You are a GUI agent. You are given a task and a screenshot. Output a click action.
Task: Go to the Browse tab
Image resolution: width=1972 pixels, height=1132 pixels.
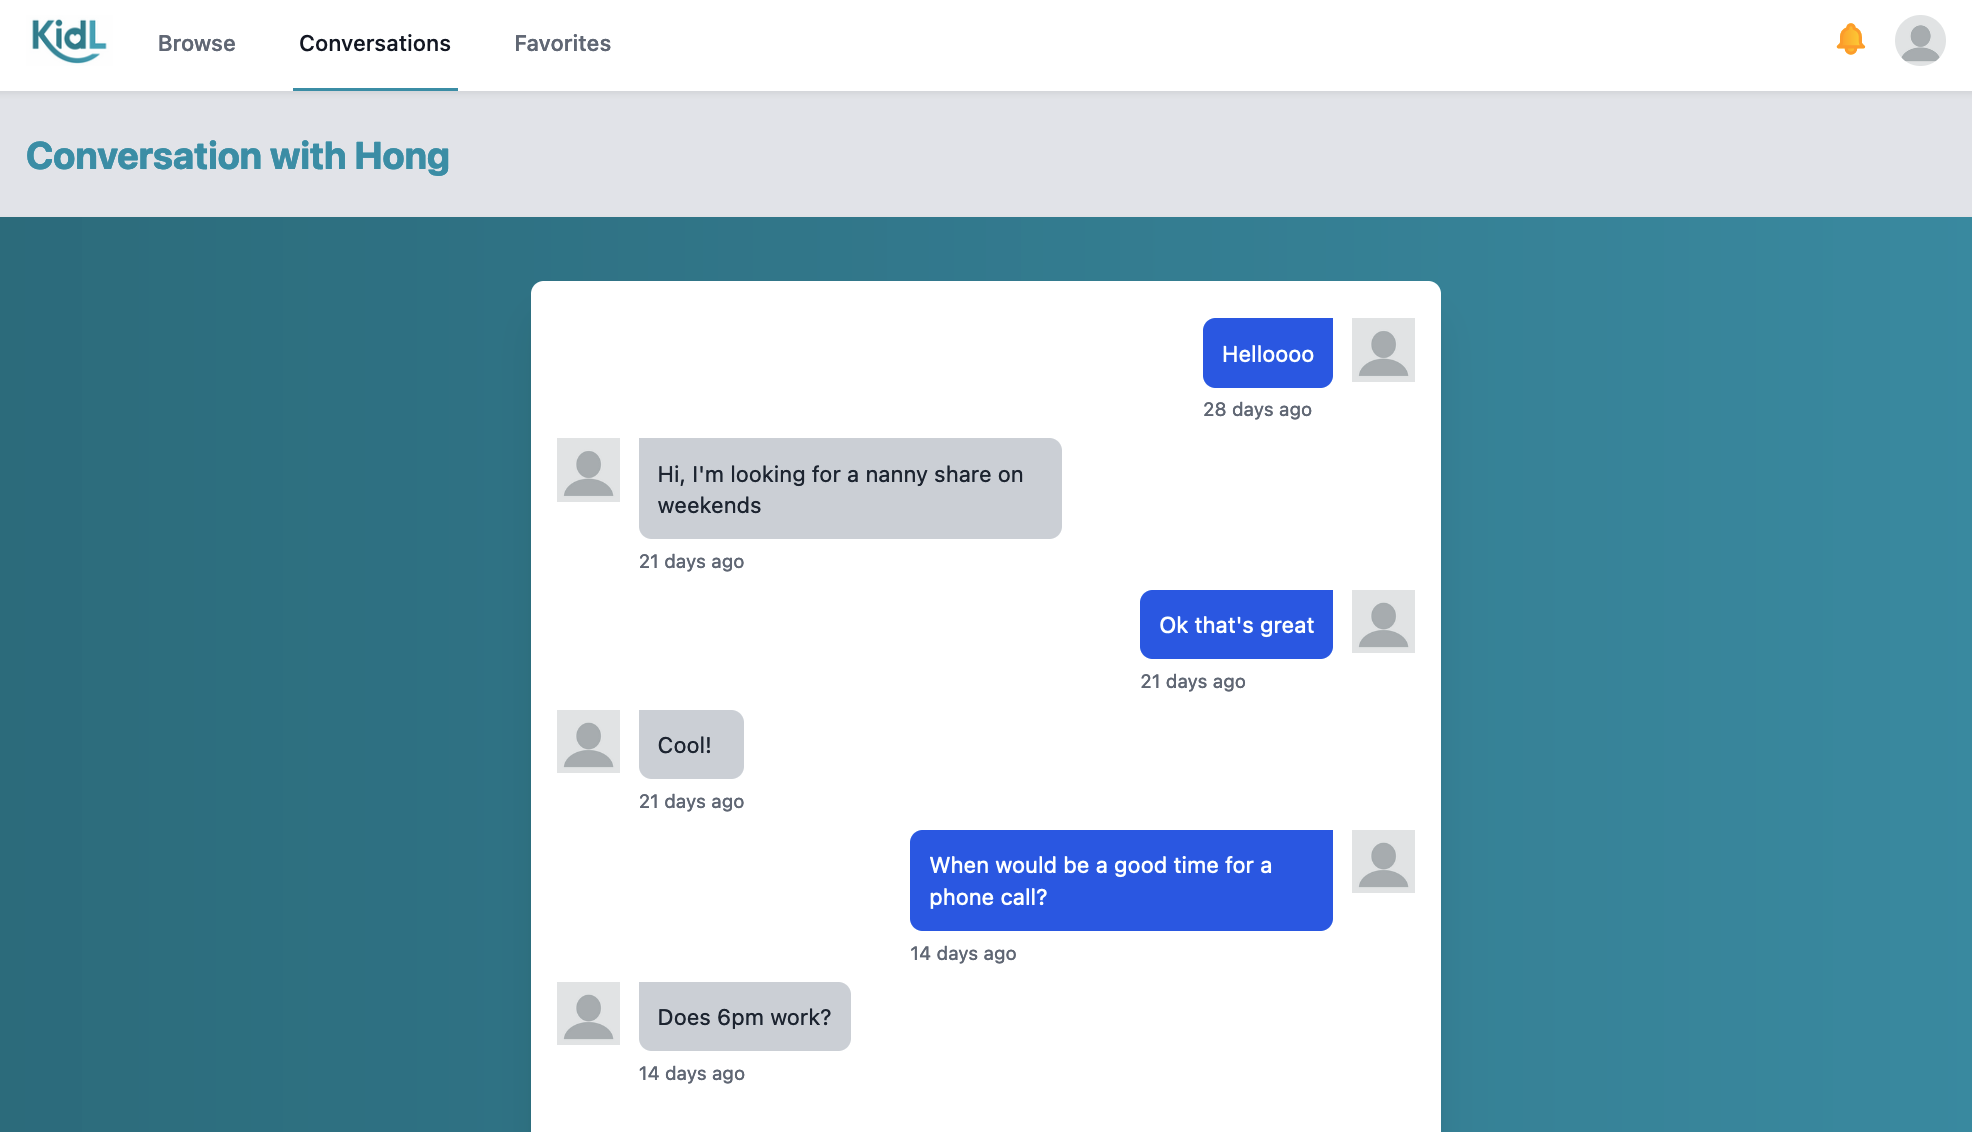(197, 44)
